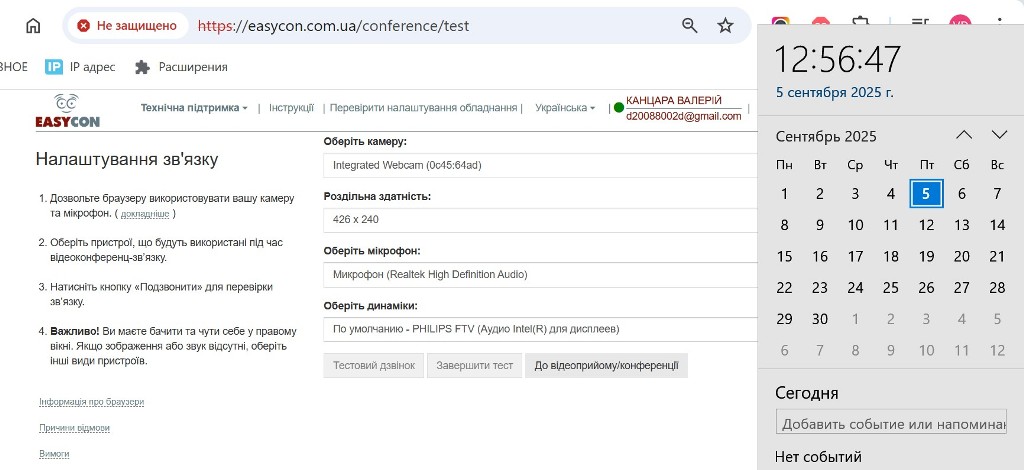Open the 'IP адрес' bookmark
Screen dimensions: 1024x470
coord(80,67)
